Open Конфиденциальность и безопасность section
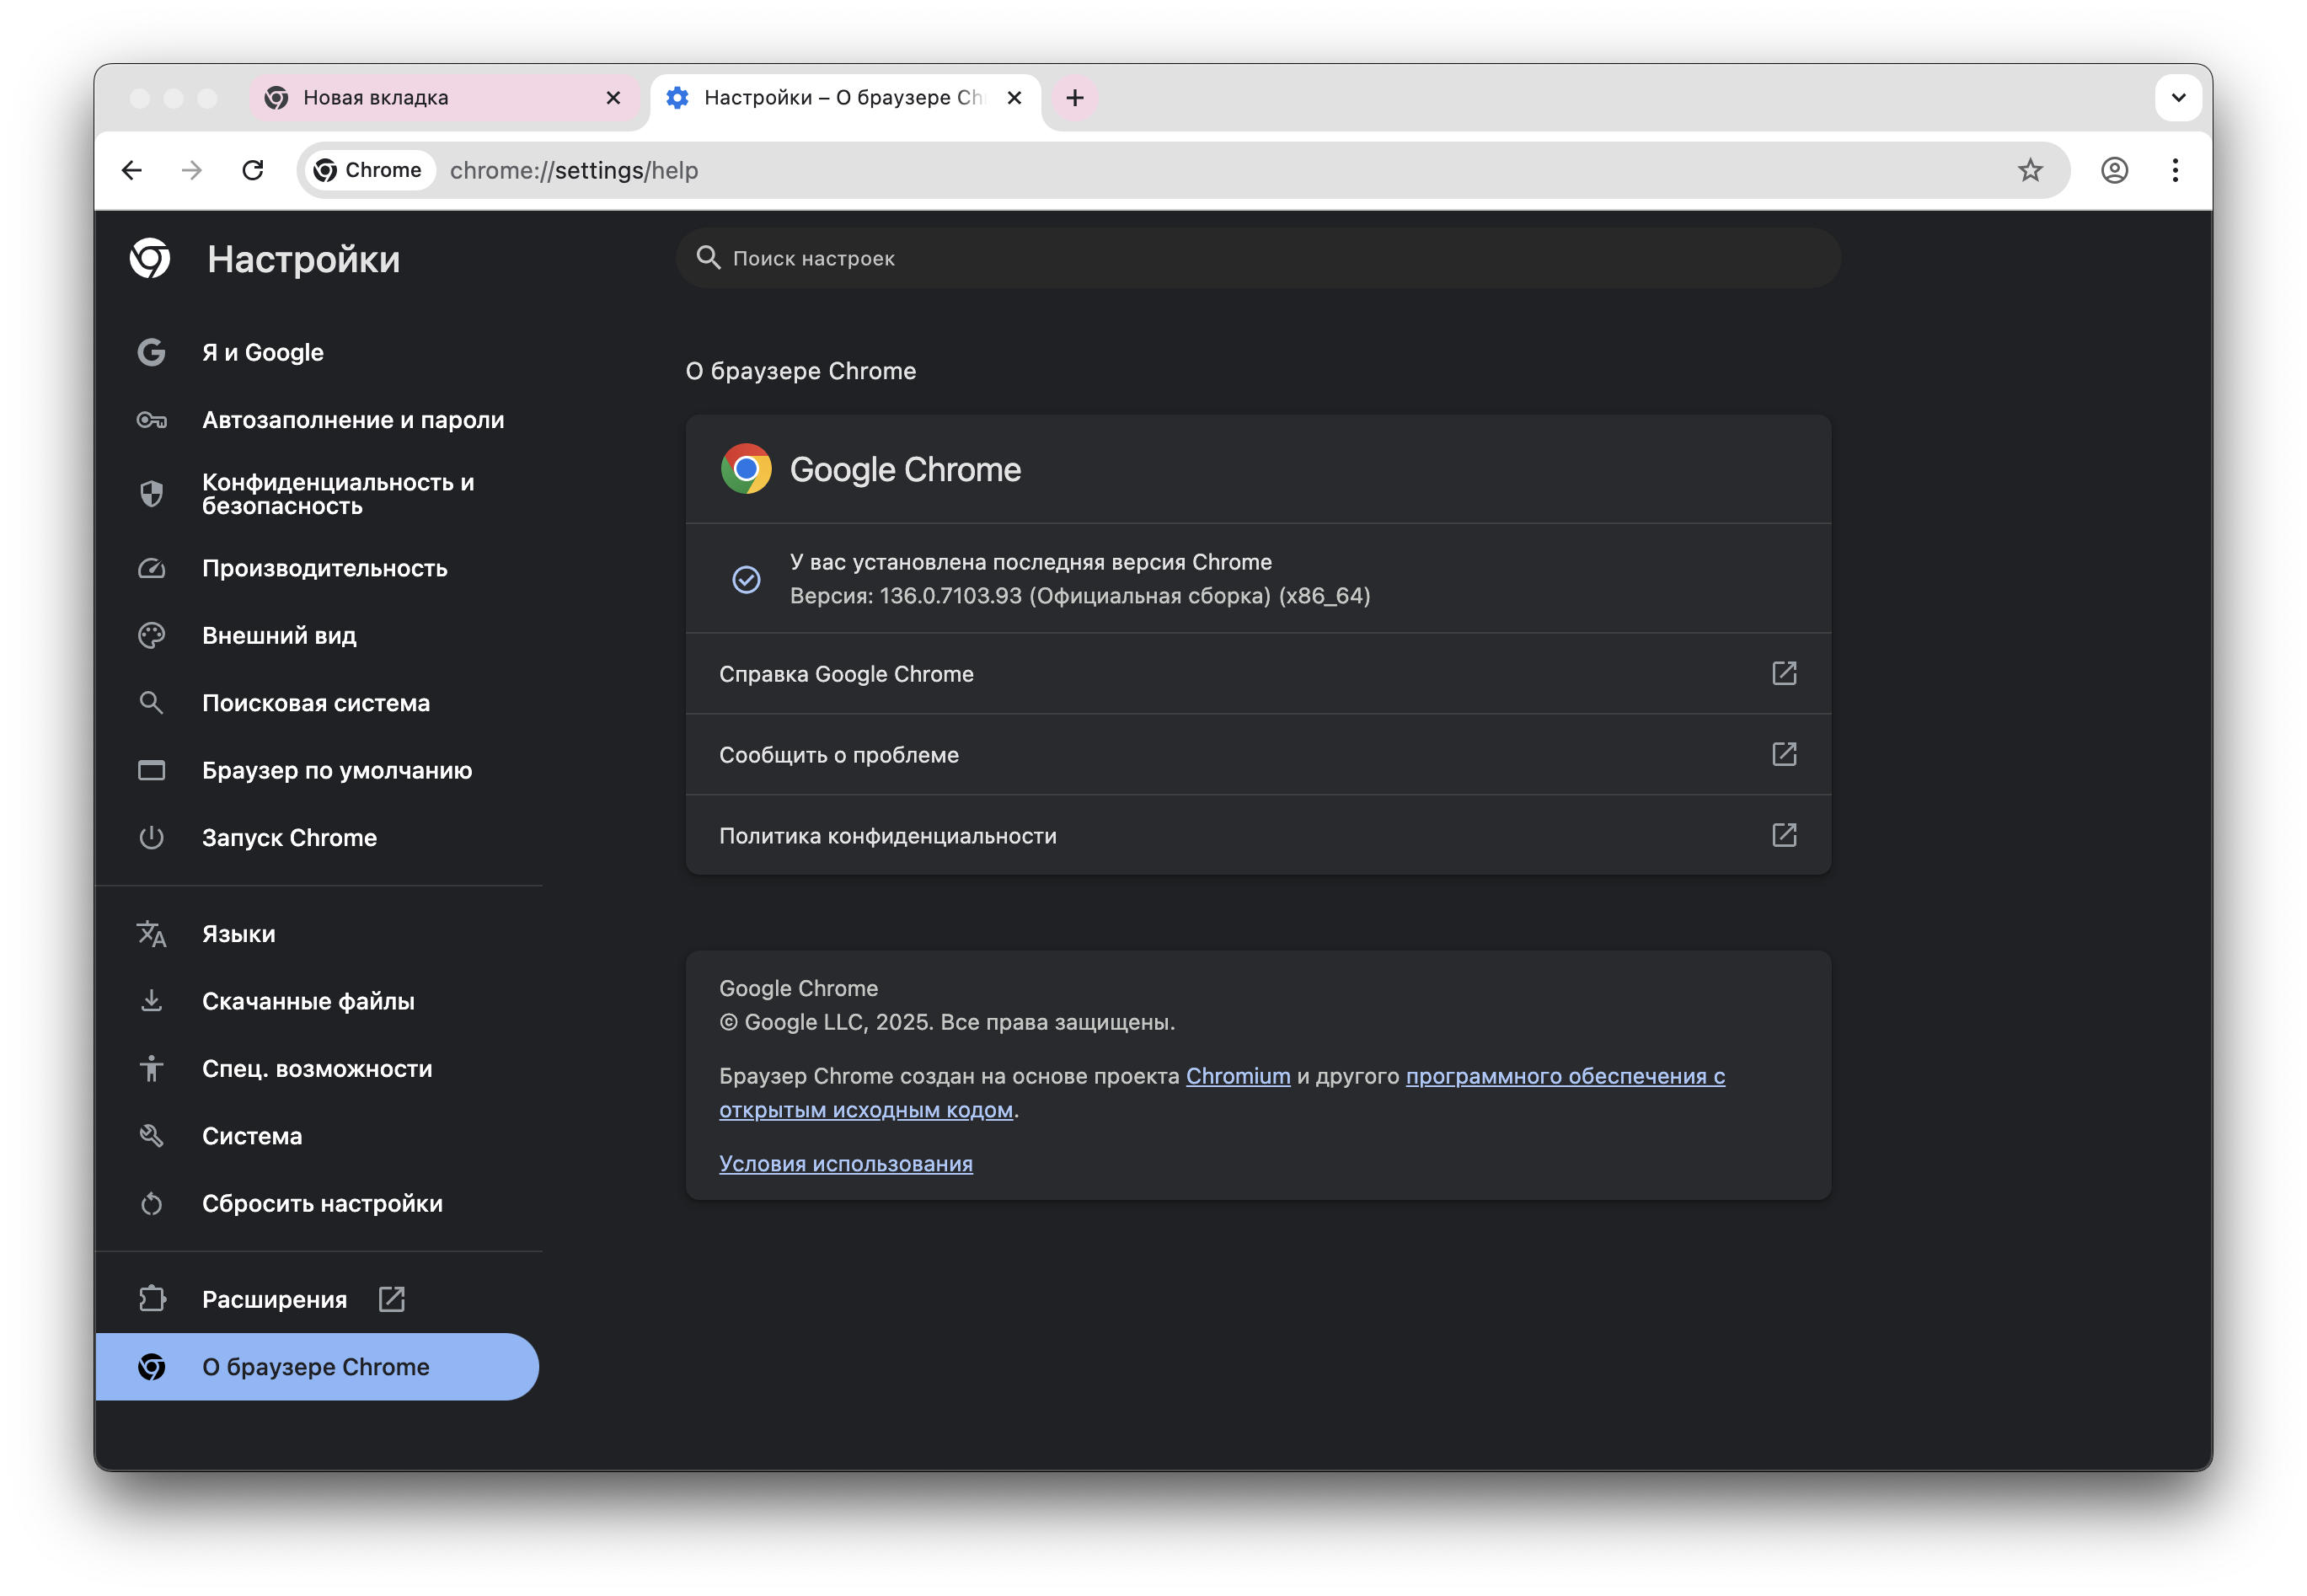 coord(337,494)
